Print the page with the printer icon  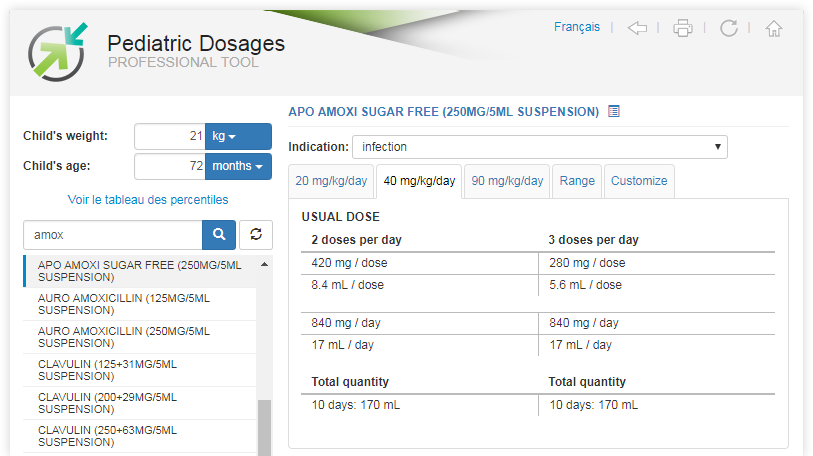click(682, 28)
